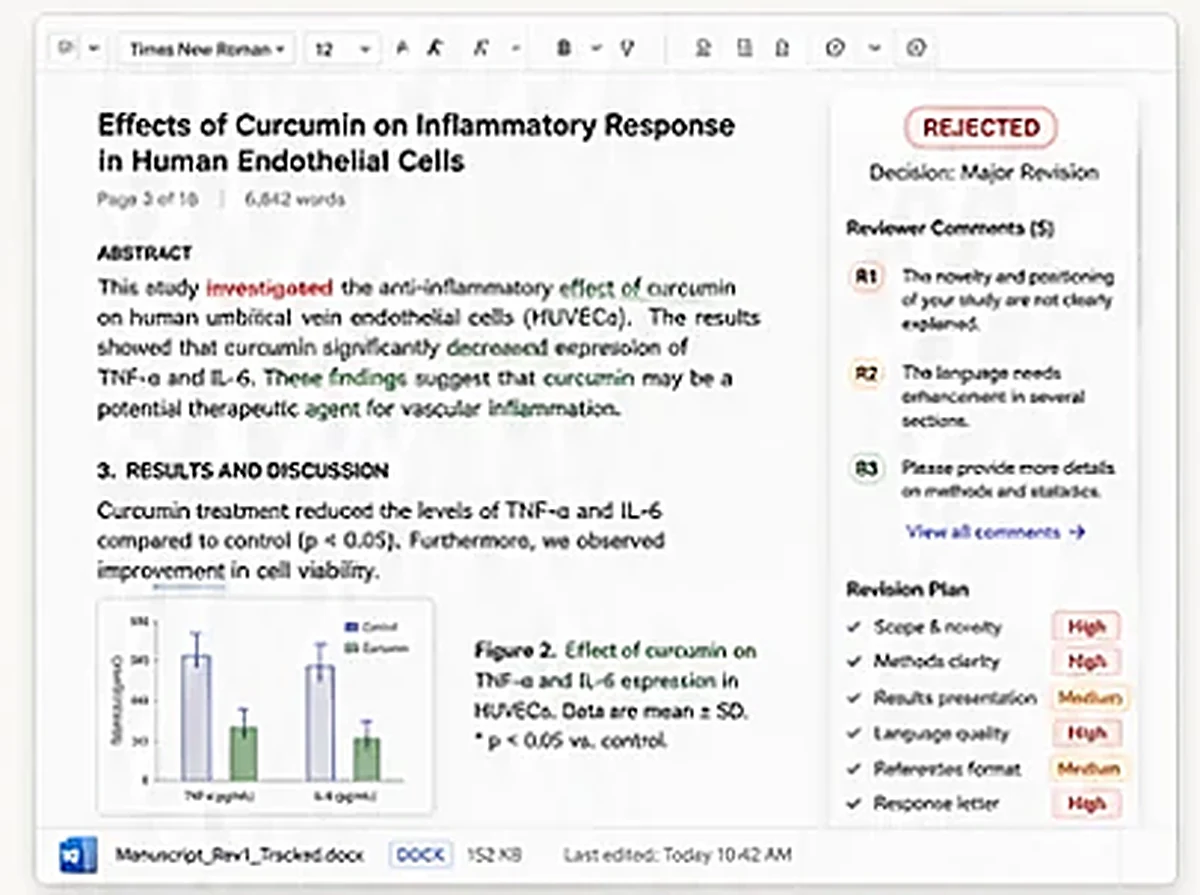Click the R1 reviewer badge
The width and height of the screenshot is (1200, 895).
[x=867, y=277]
